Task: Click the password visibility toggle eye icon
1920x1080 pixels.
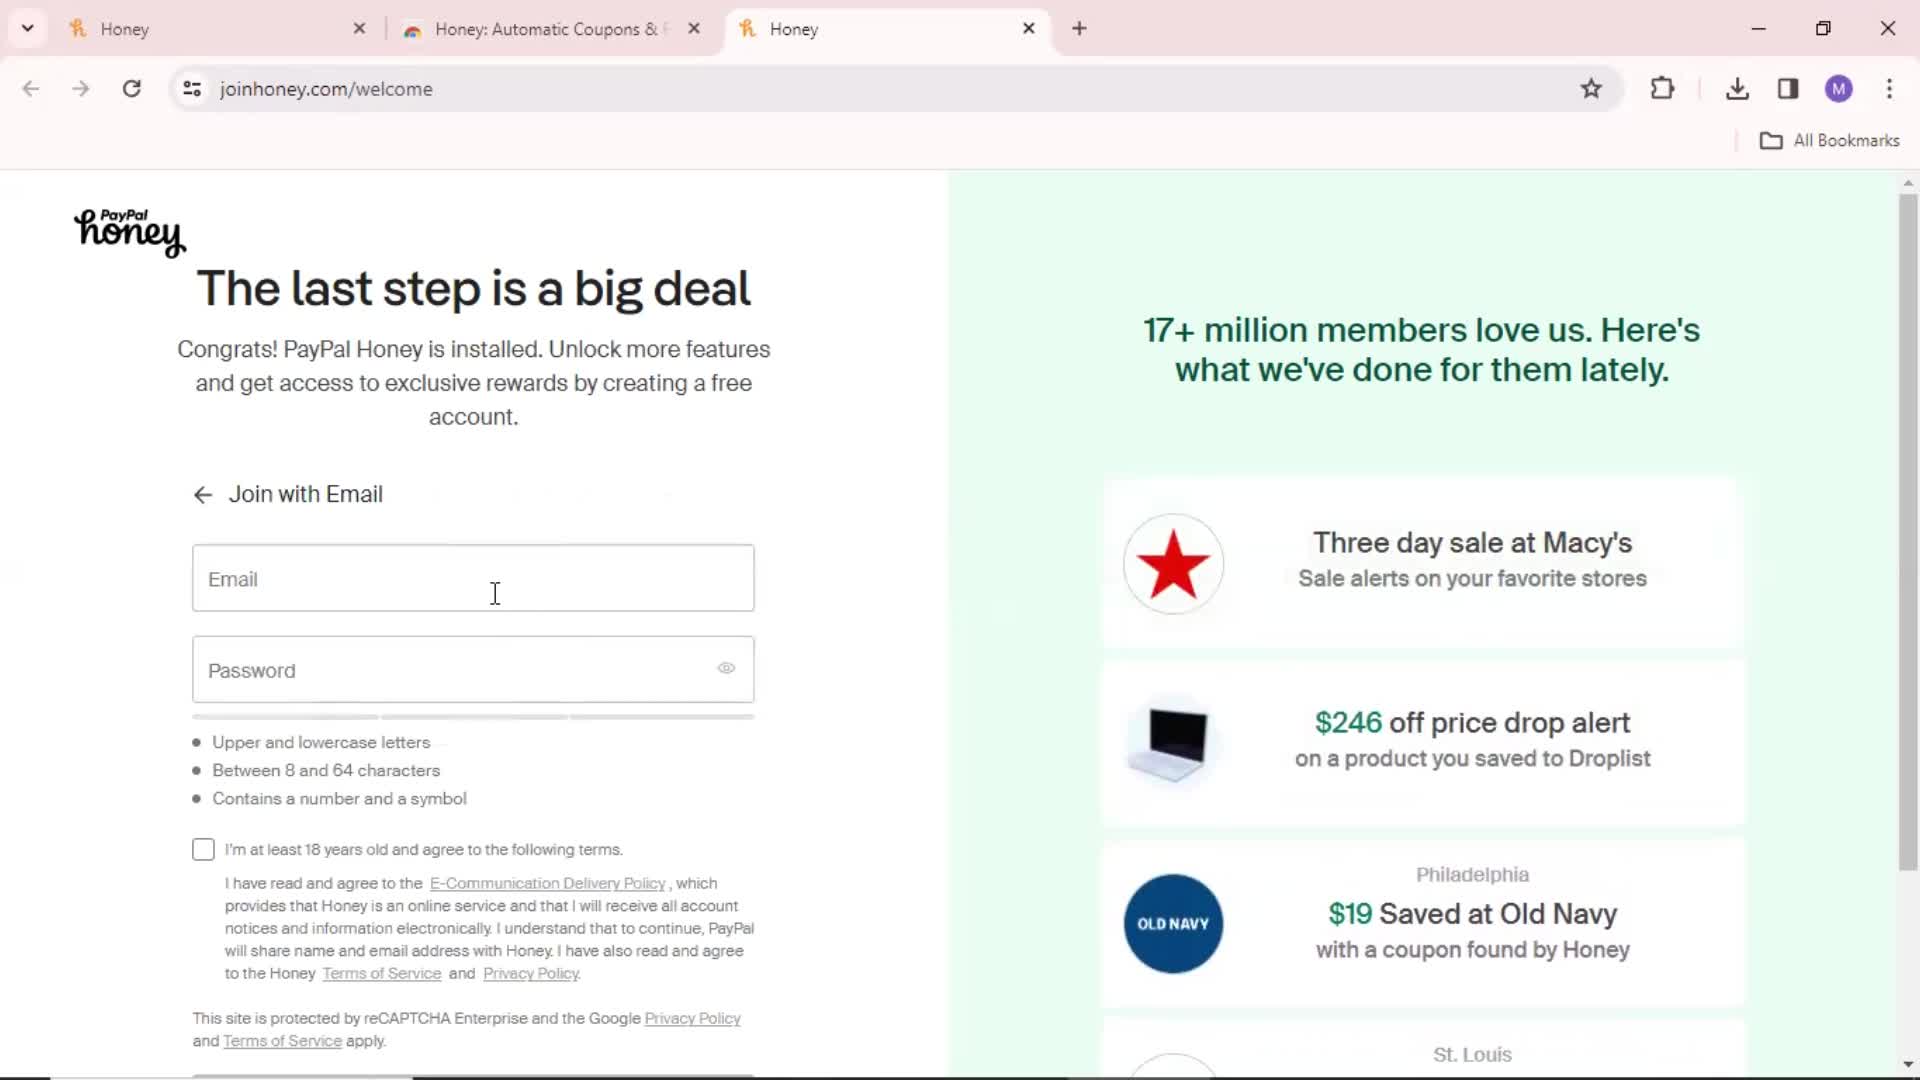Action: point(727,669)
